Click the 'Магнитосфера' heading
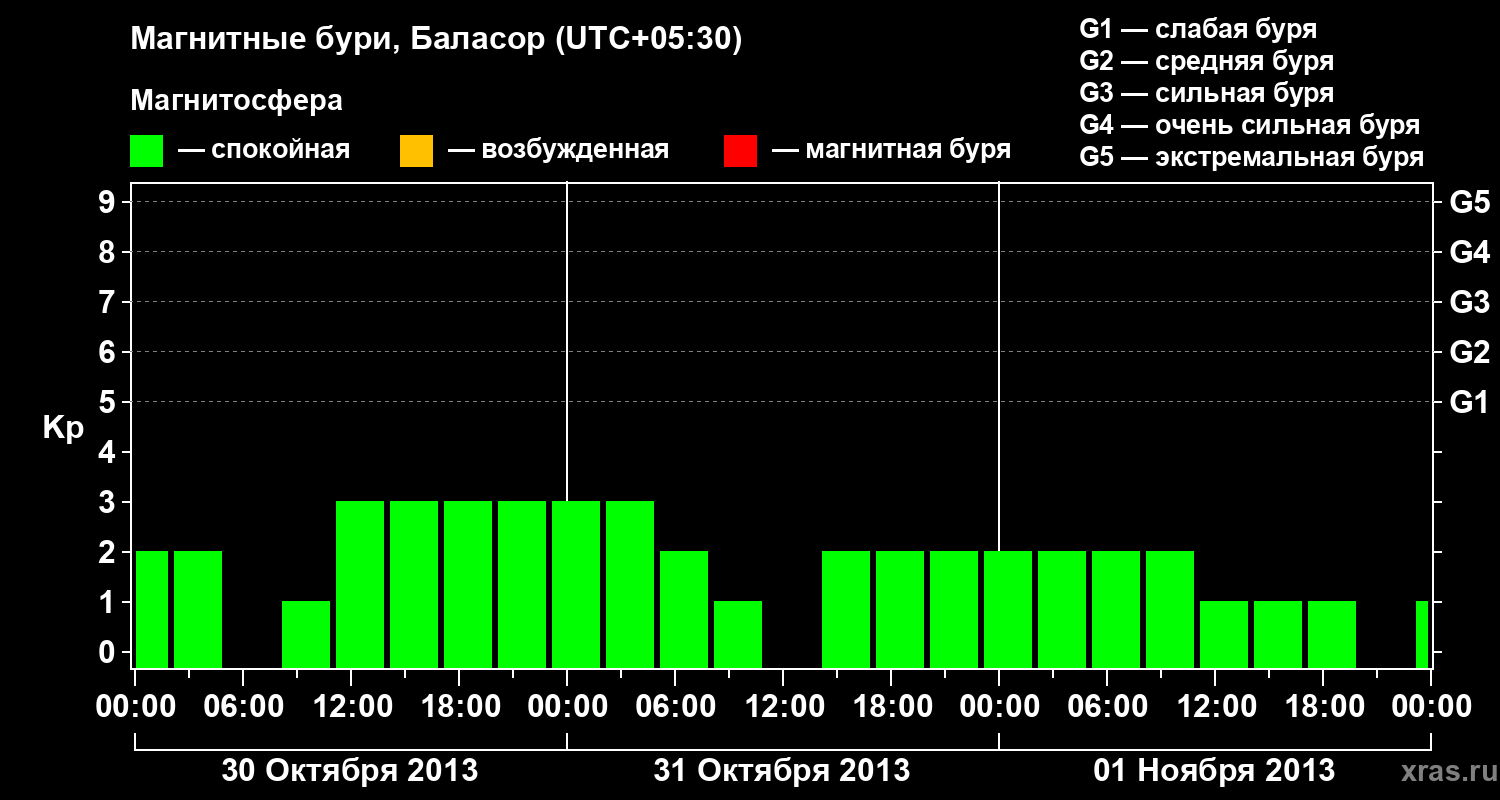This screenshot has height=800, width=1500. click(x=237, y=101)
